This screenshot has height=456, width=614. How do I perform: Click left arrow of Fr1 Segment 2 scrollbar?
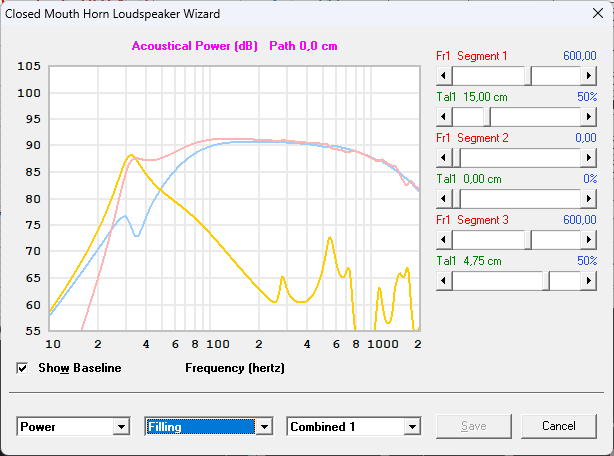444,157
